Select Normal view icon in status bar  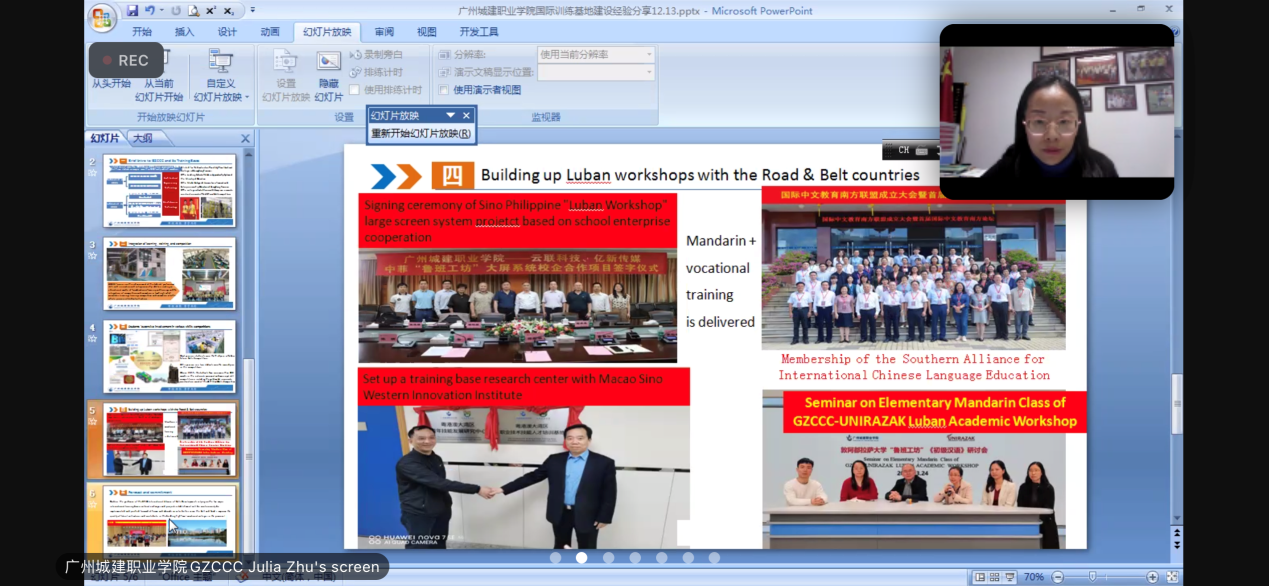tap(980, 577)
